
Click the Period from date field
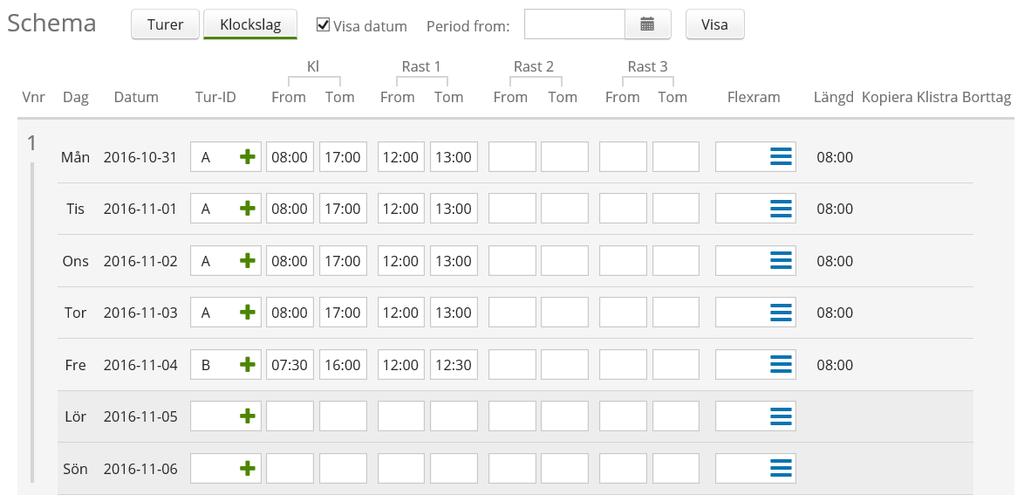573,25
